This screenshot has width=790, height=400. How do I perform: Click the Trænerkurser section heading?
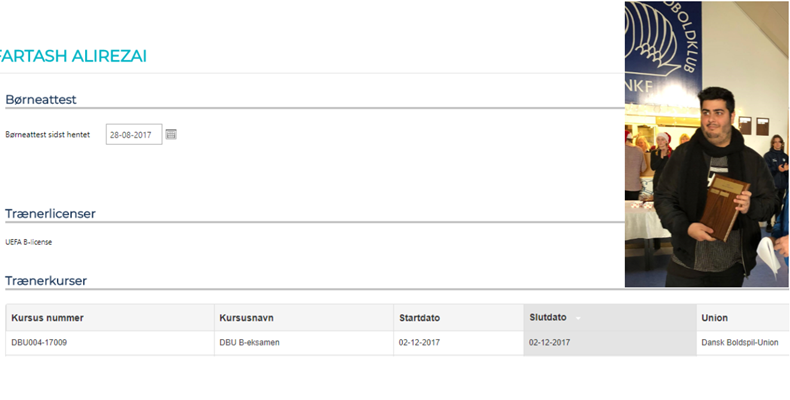46,281
